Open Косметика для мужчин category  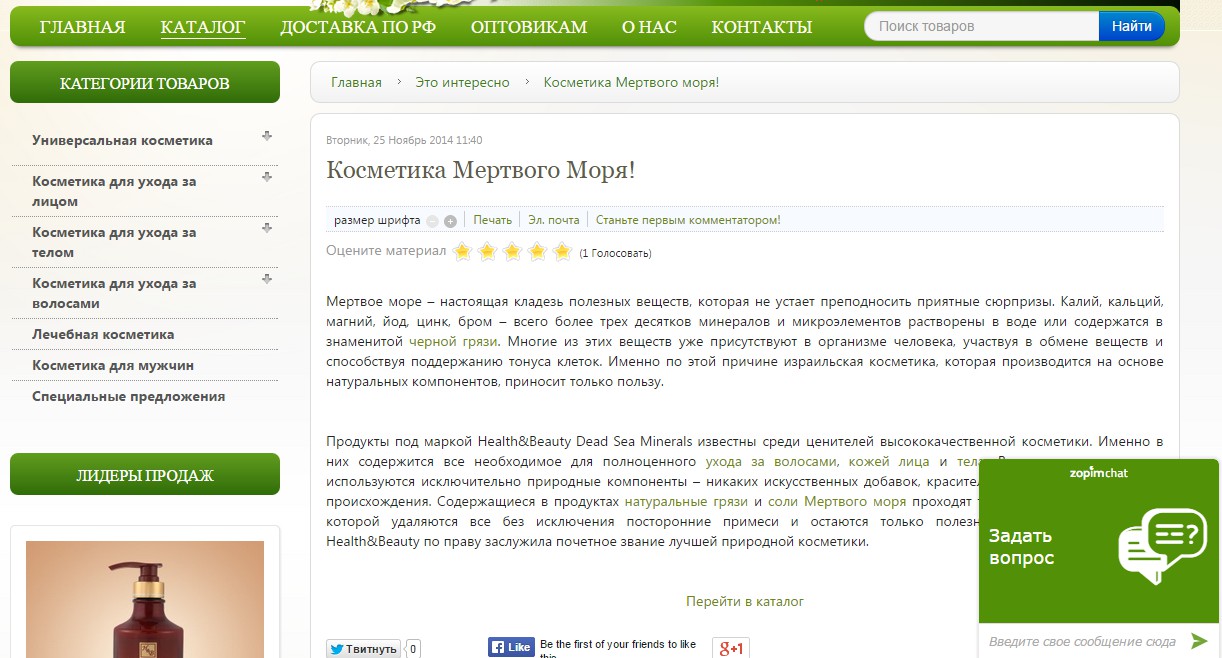113,365
